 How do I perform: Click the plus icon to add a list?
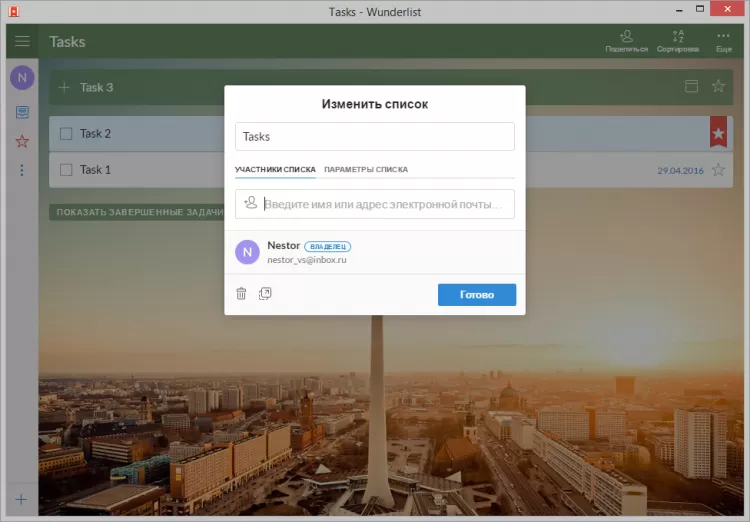coord(21,500)
